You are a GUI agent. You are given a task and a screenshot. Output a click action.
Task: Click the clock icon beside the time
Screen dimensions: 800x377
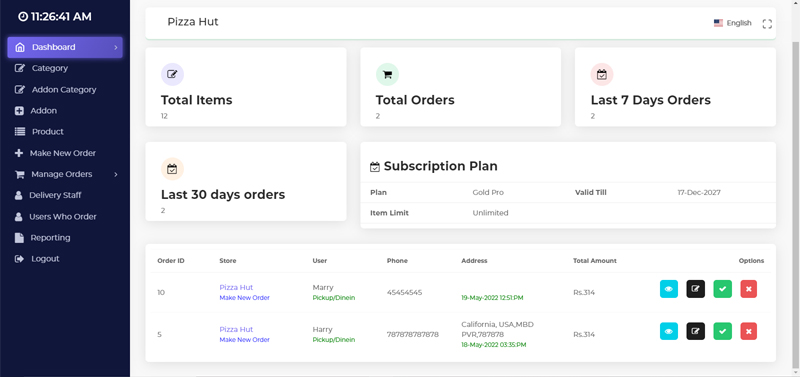(x=23, y=16)
